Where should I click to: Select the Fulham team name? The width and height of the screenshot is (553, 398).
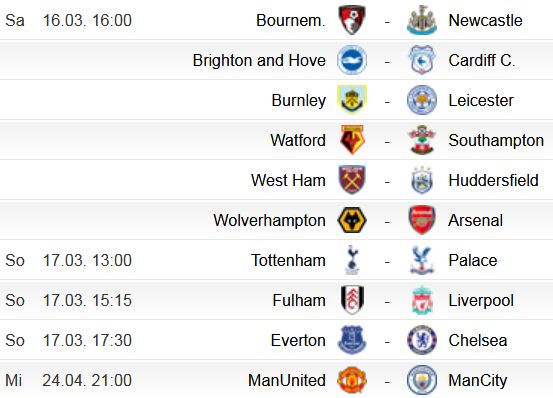click(x=299, y=300)
